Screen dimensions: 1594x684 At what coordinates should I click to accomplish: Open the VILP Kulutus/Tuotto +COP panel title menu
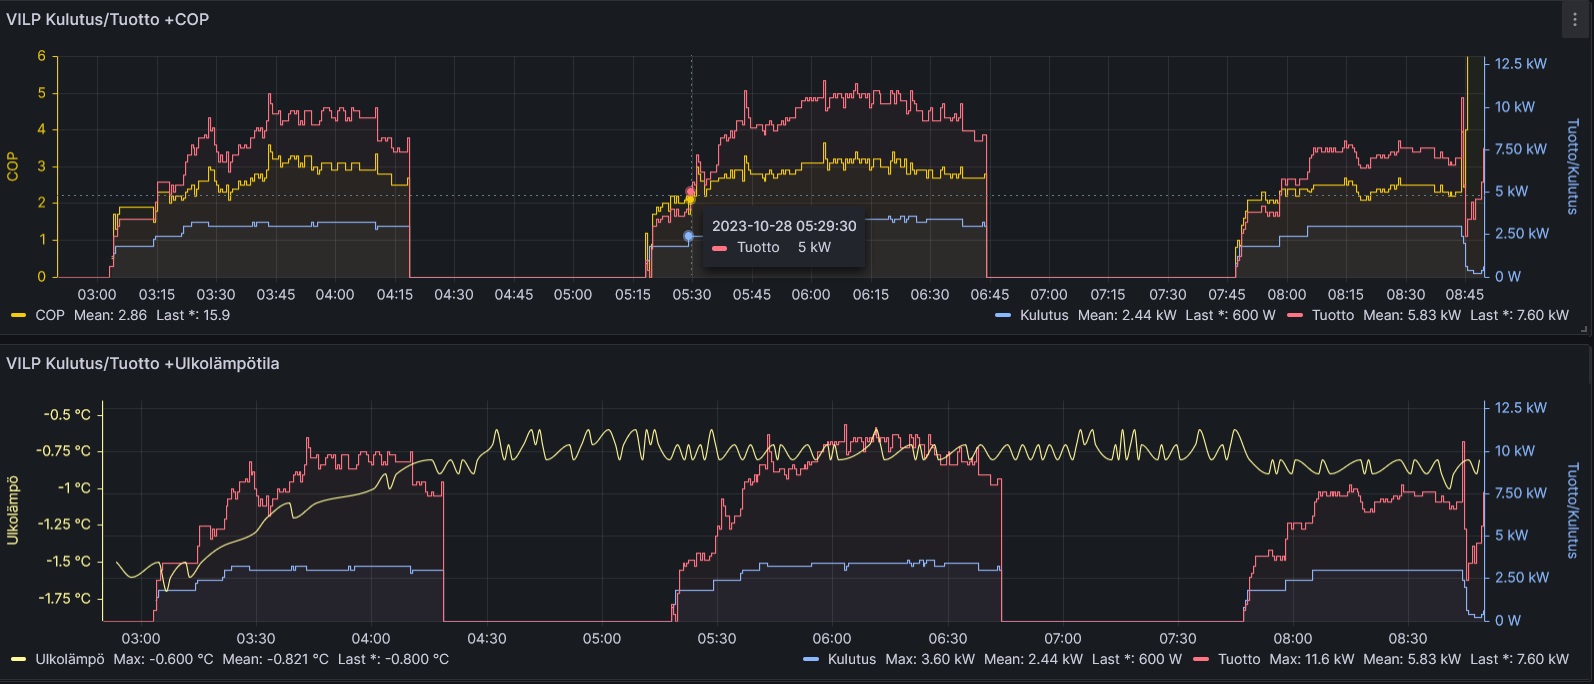[x=108, y=20]
